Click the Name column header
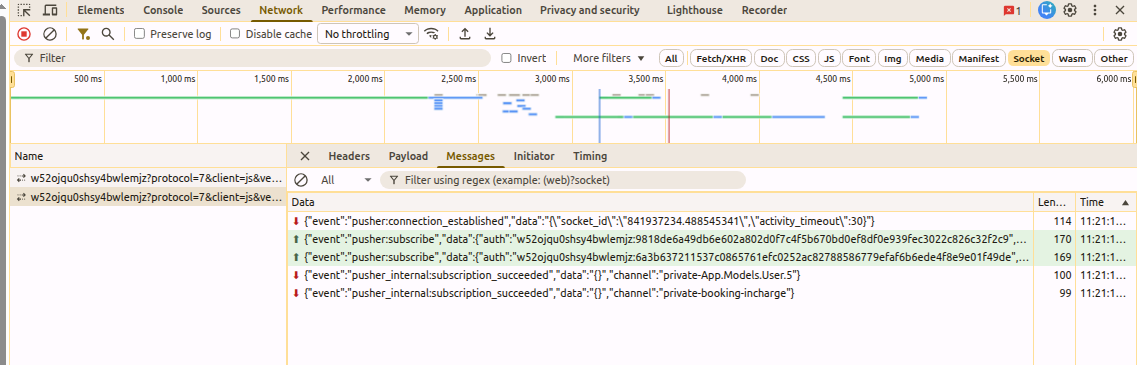This screenshot has width=1137, height=365. coord(148,155)
